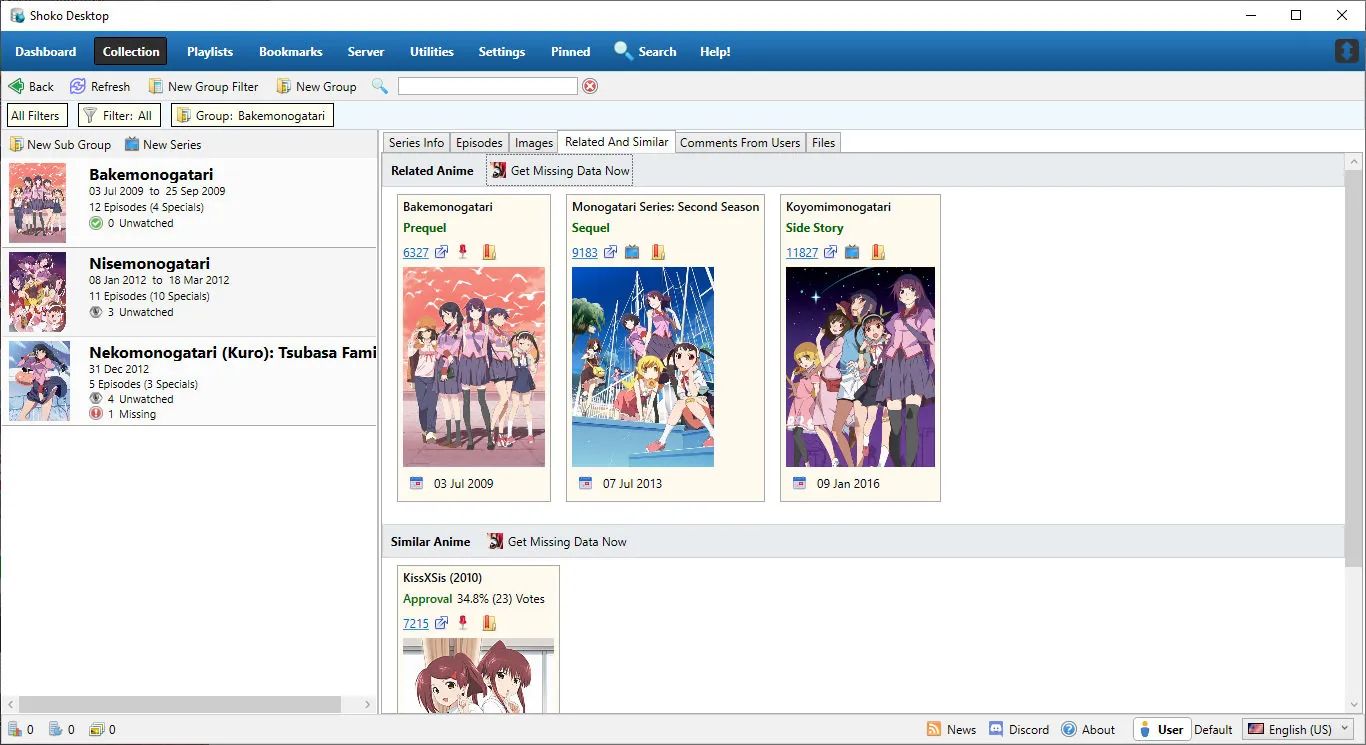Switch to the Images tab

[533, 143]
